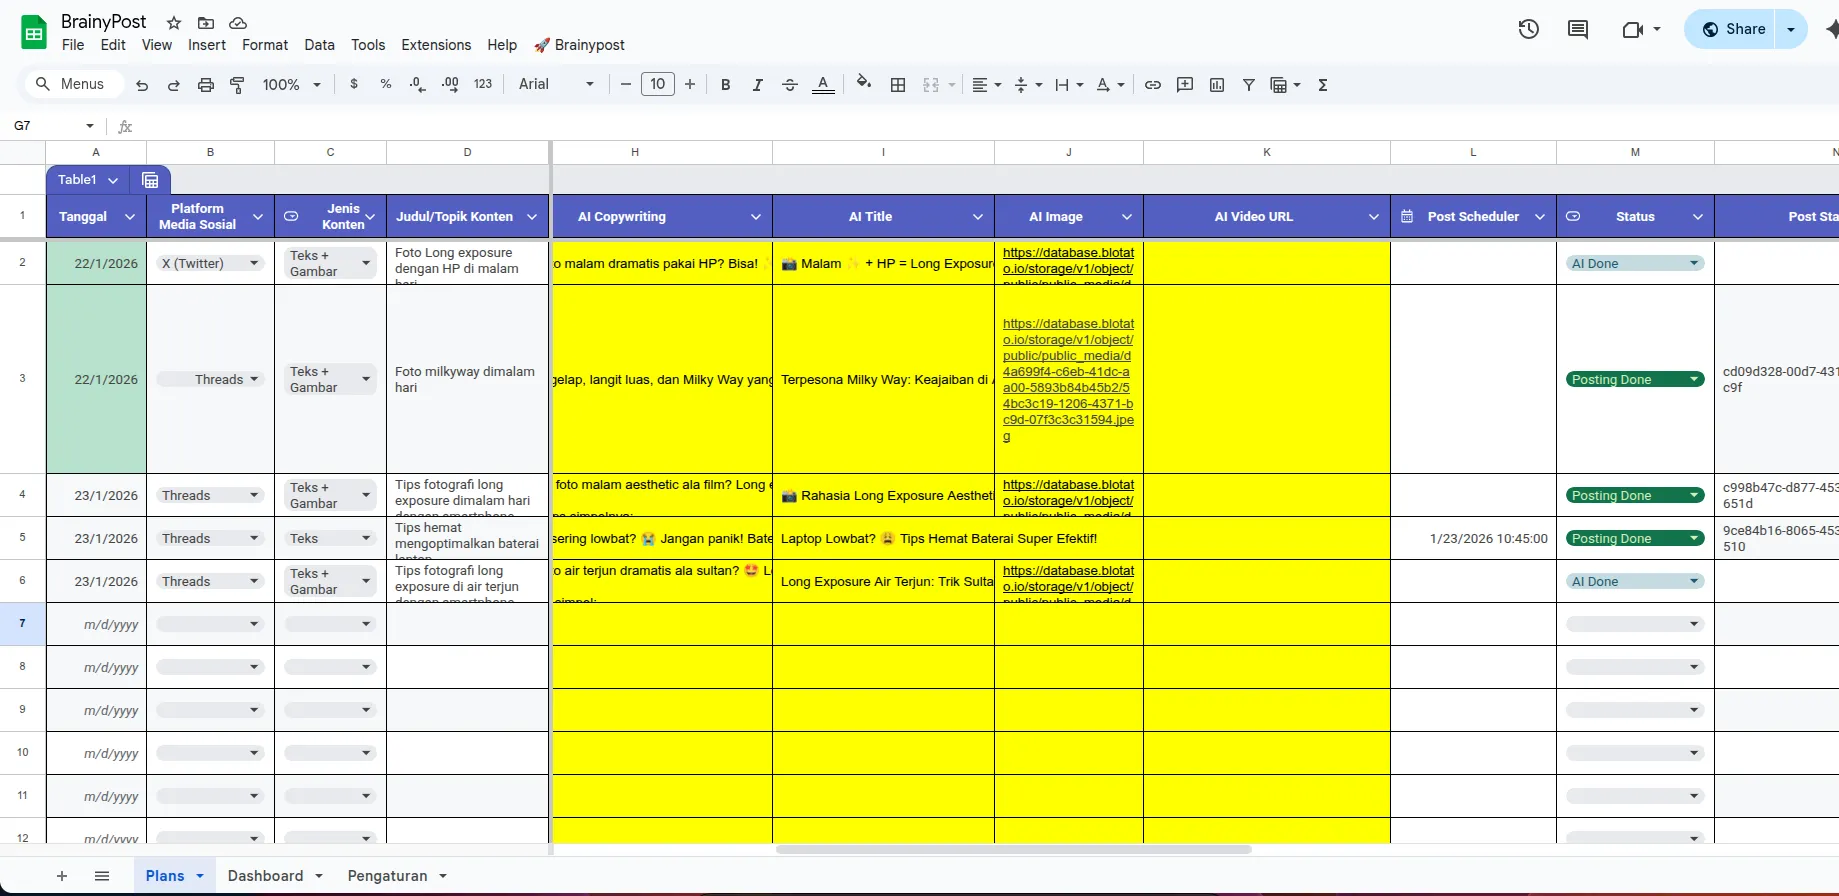Insert a chart
The image size is (1839, 896).
coord(1217,85)
